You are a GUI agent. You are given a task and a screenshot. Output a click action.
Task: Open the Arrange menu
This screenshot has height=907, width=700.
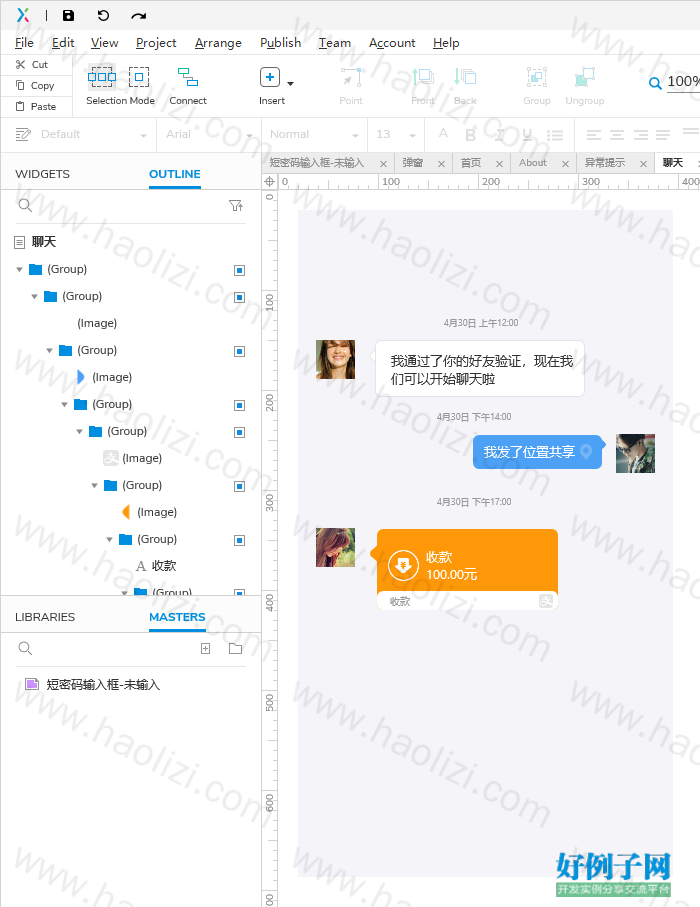point(218,43)
